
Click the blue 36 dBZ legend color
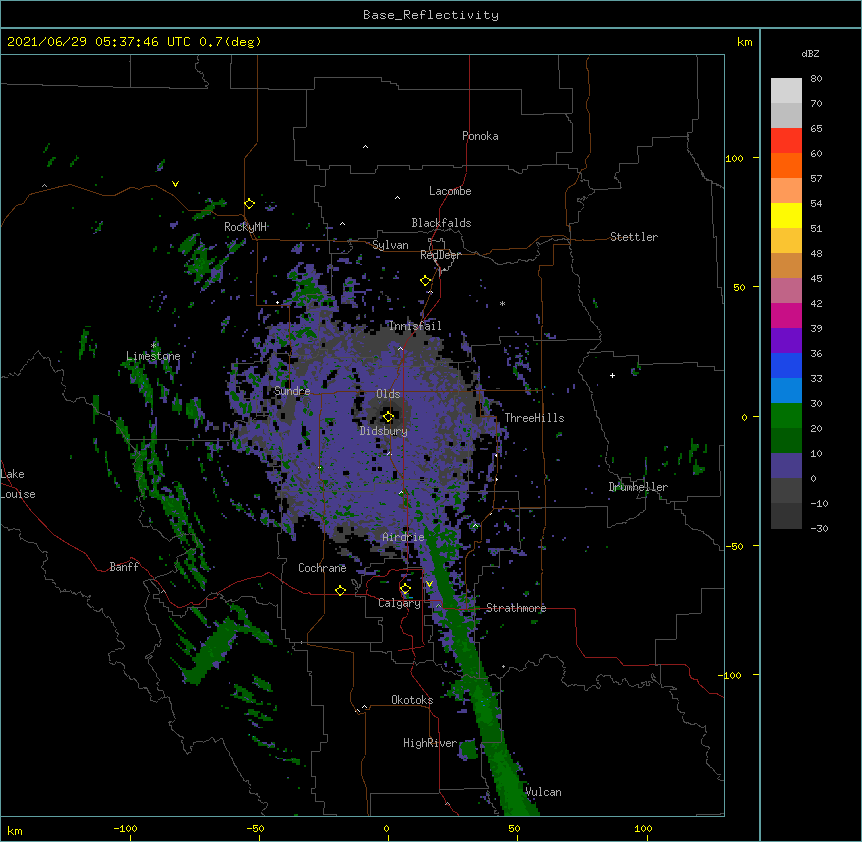point(786,365)
